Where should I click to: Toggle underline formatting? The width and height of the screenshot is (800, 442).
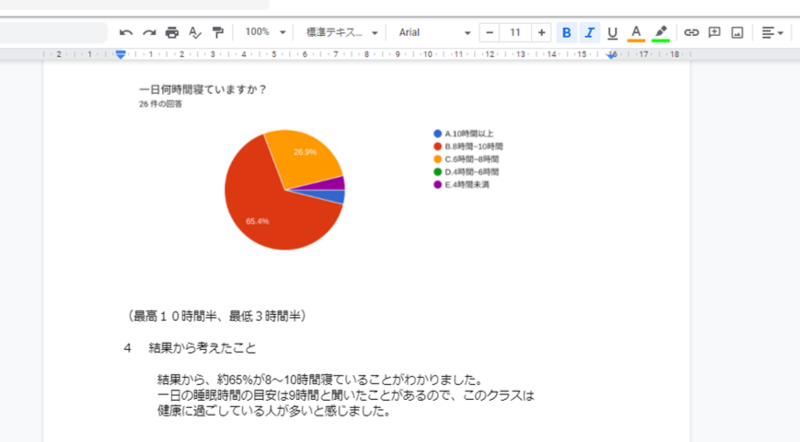(612, 33)
